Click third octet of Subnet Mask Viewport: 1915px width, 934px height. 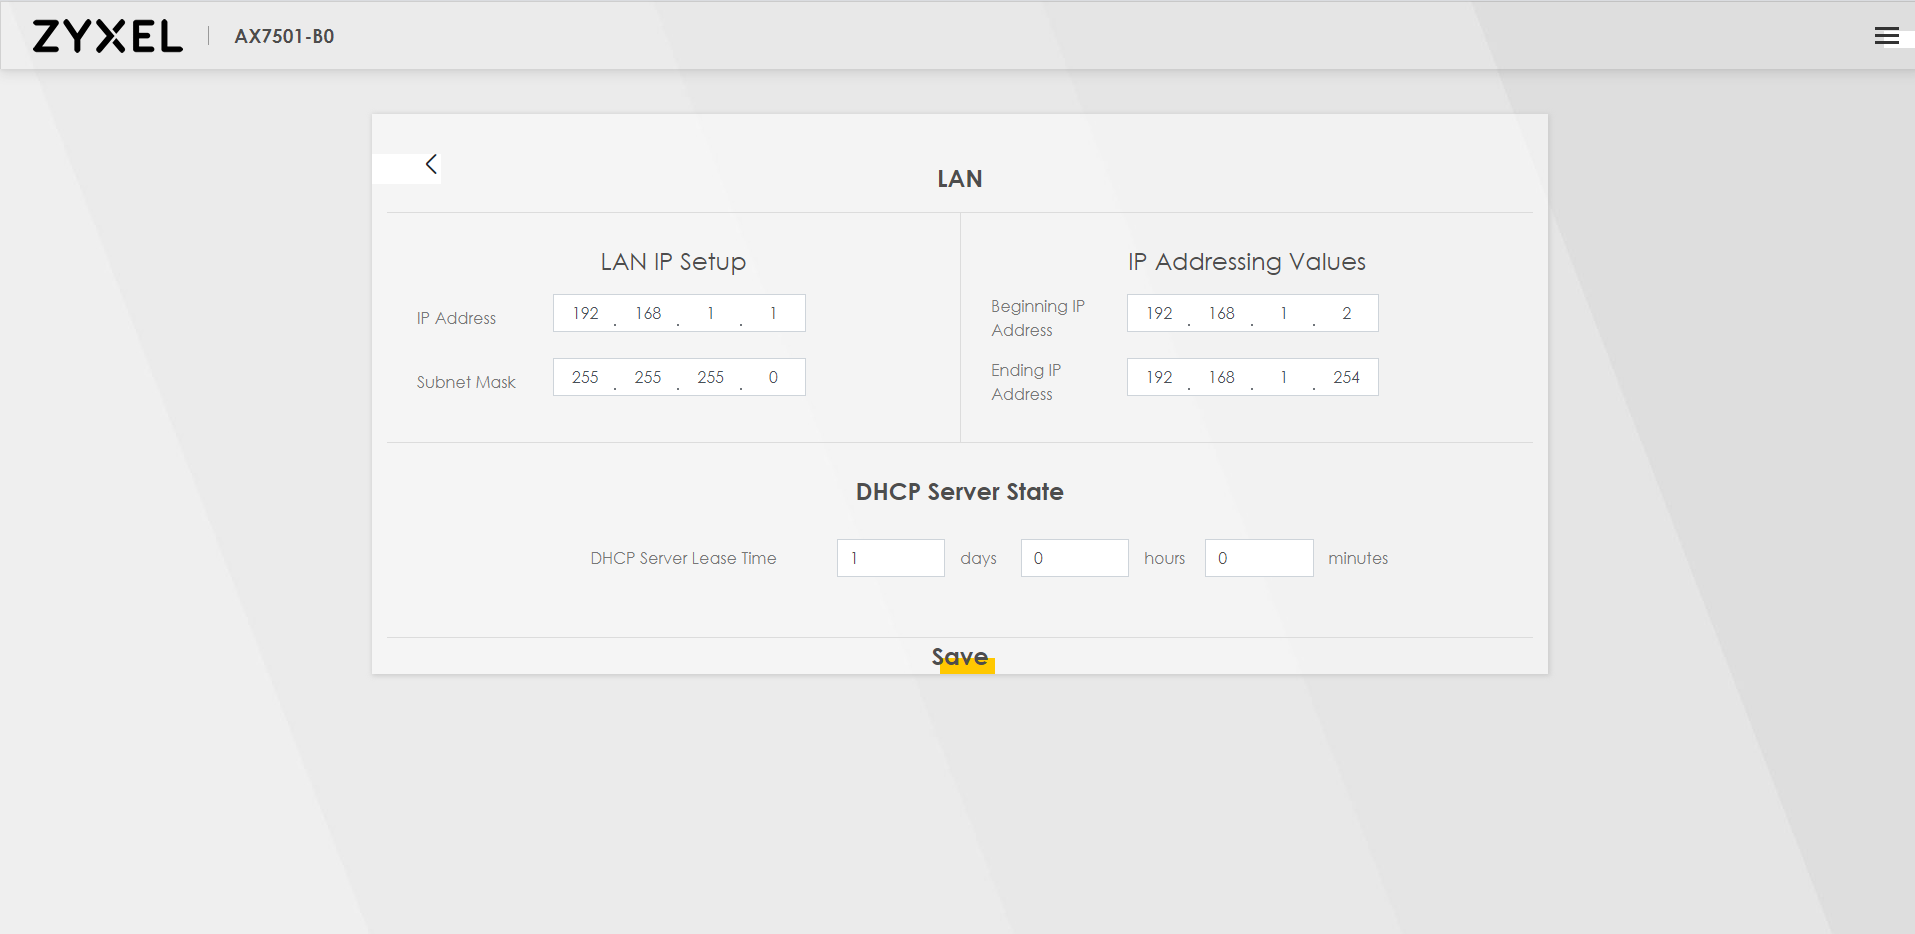(710, 377)
